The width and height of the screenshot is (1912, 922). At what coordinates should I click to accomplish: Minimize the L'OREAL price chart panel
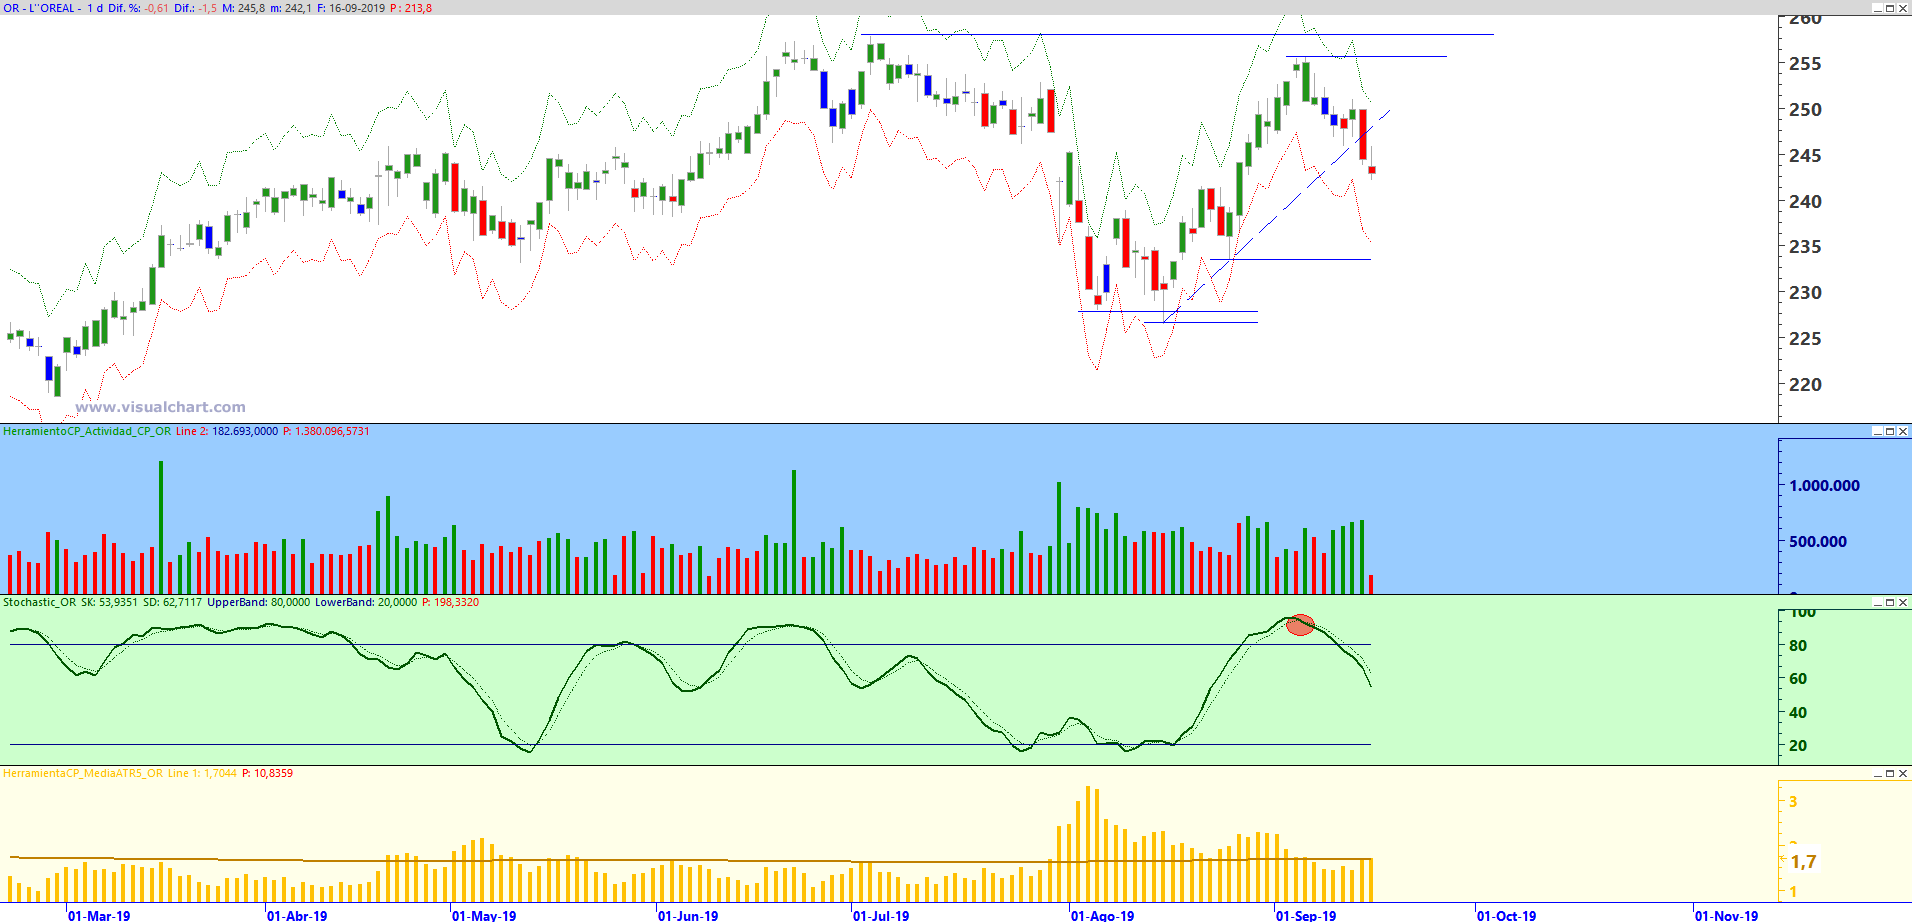coord(1877,8)
